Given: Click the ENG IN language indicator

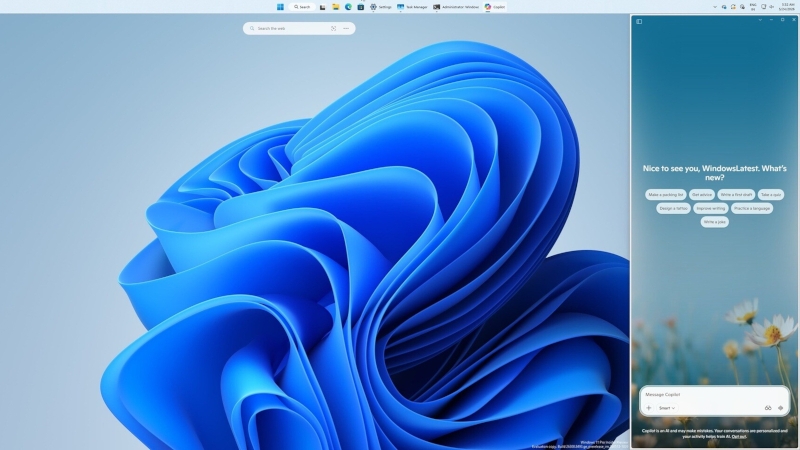Looking at the screenshot, I should [x=753, y=7].
